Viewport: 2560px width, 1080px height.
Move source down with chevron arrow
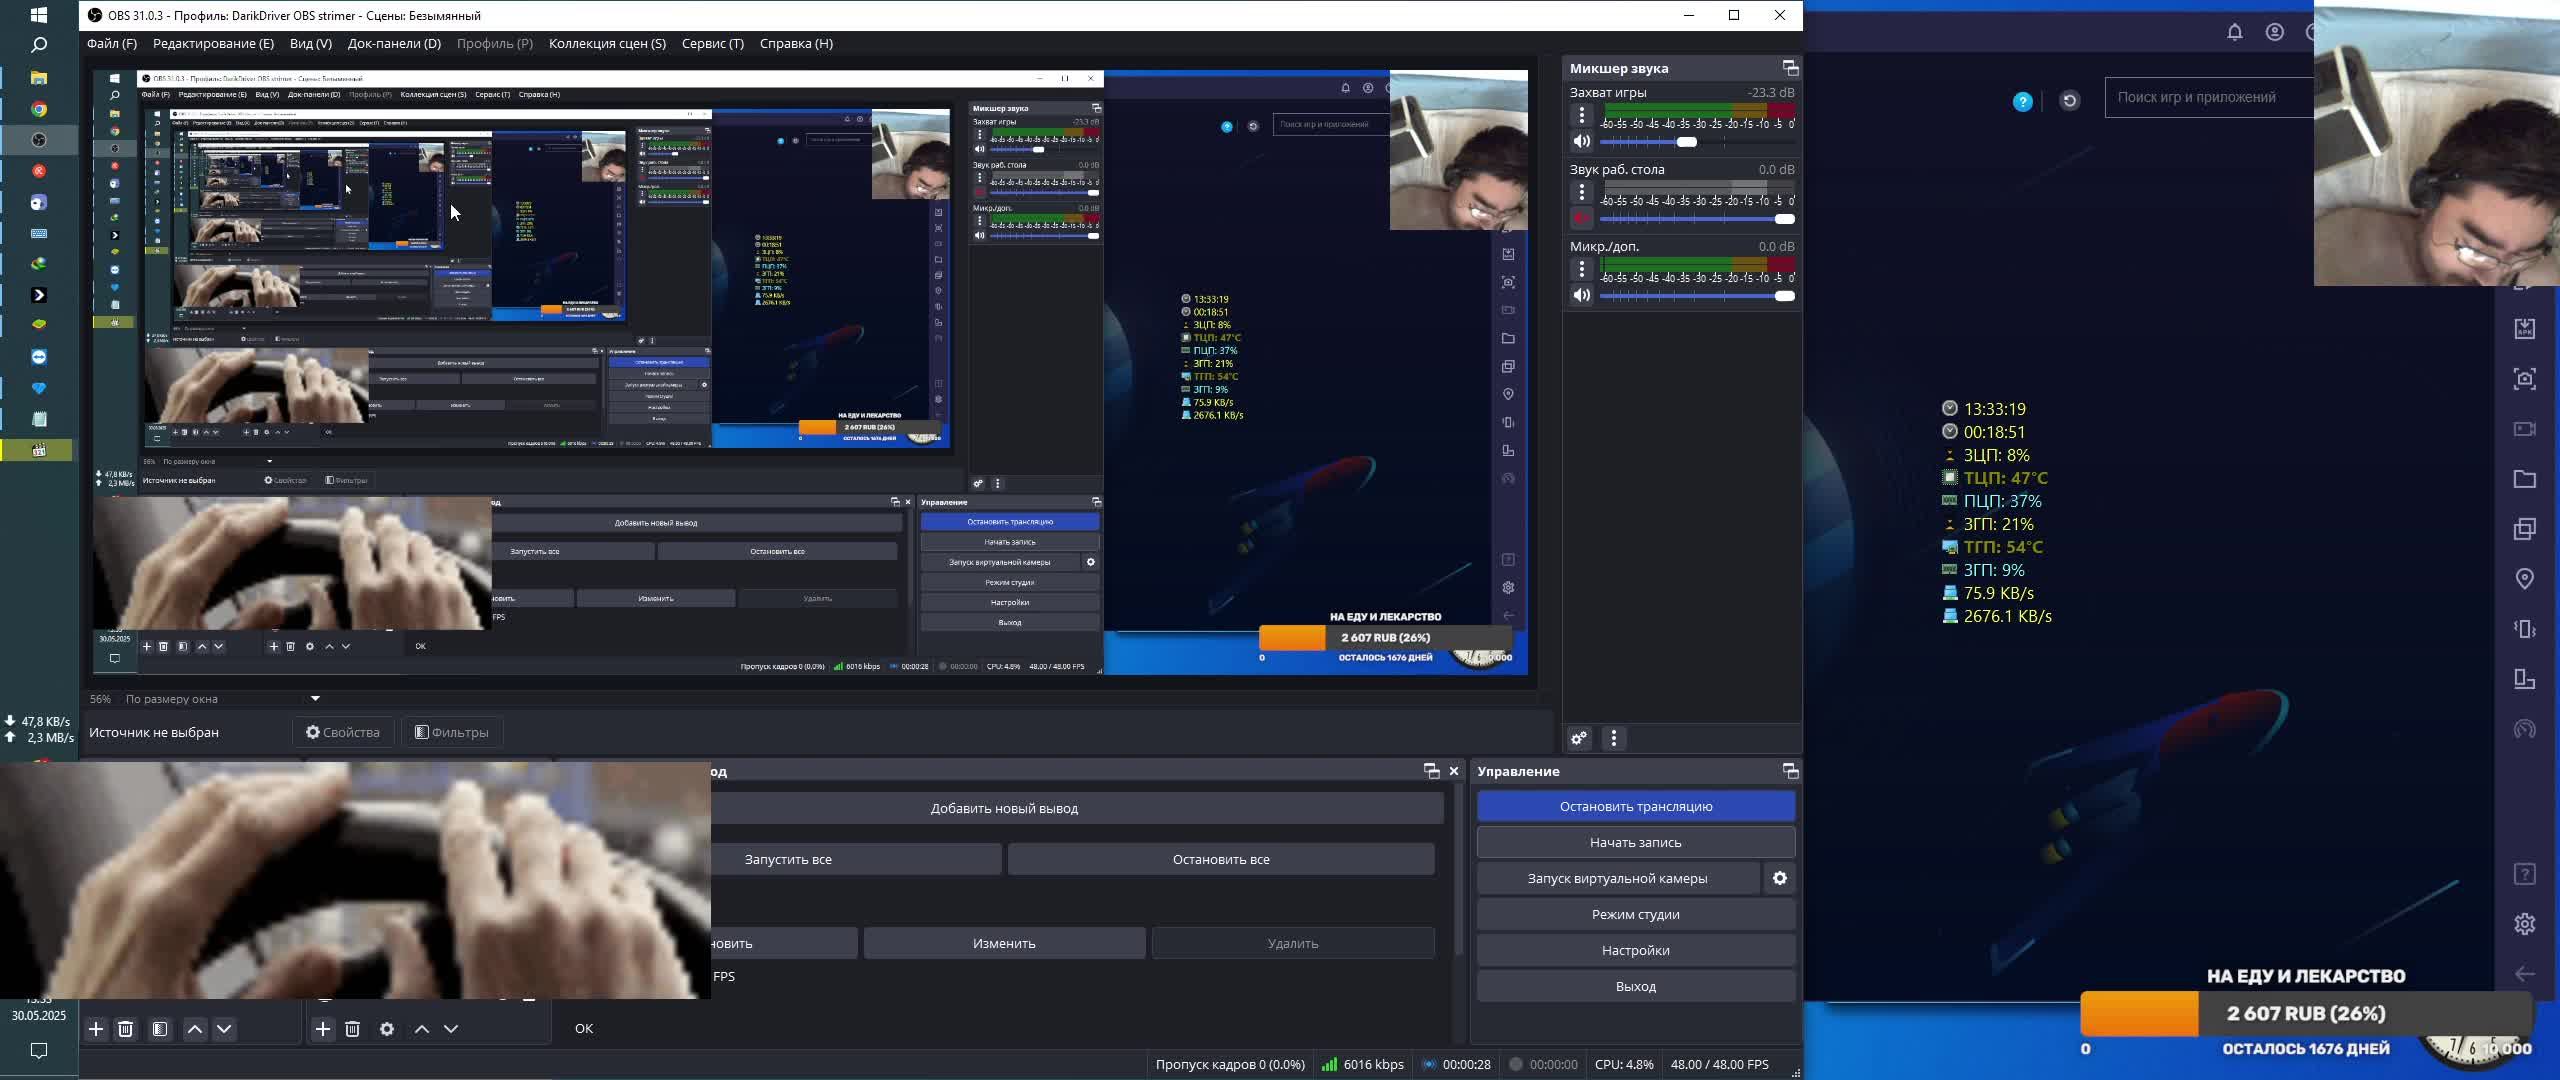(x=451, y=1028)
